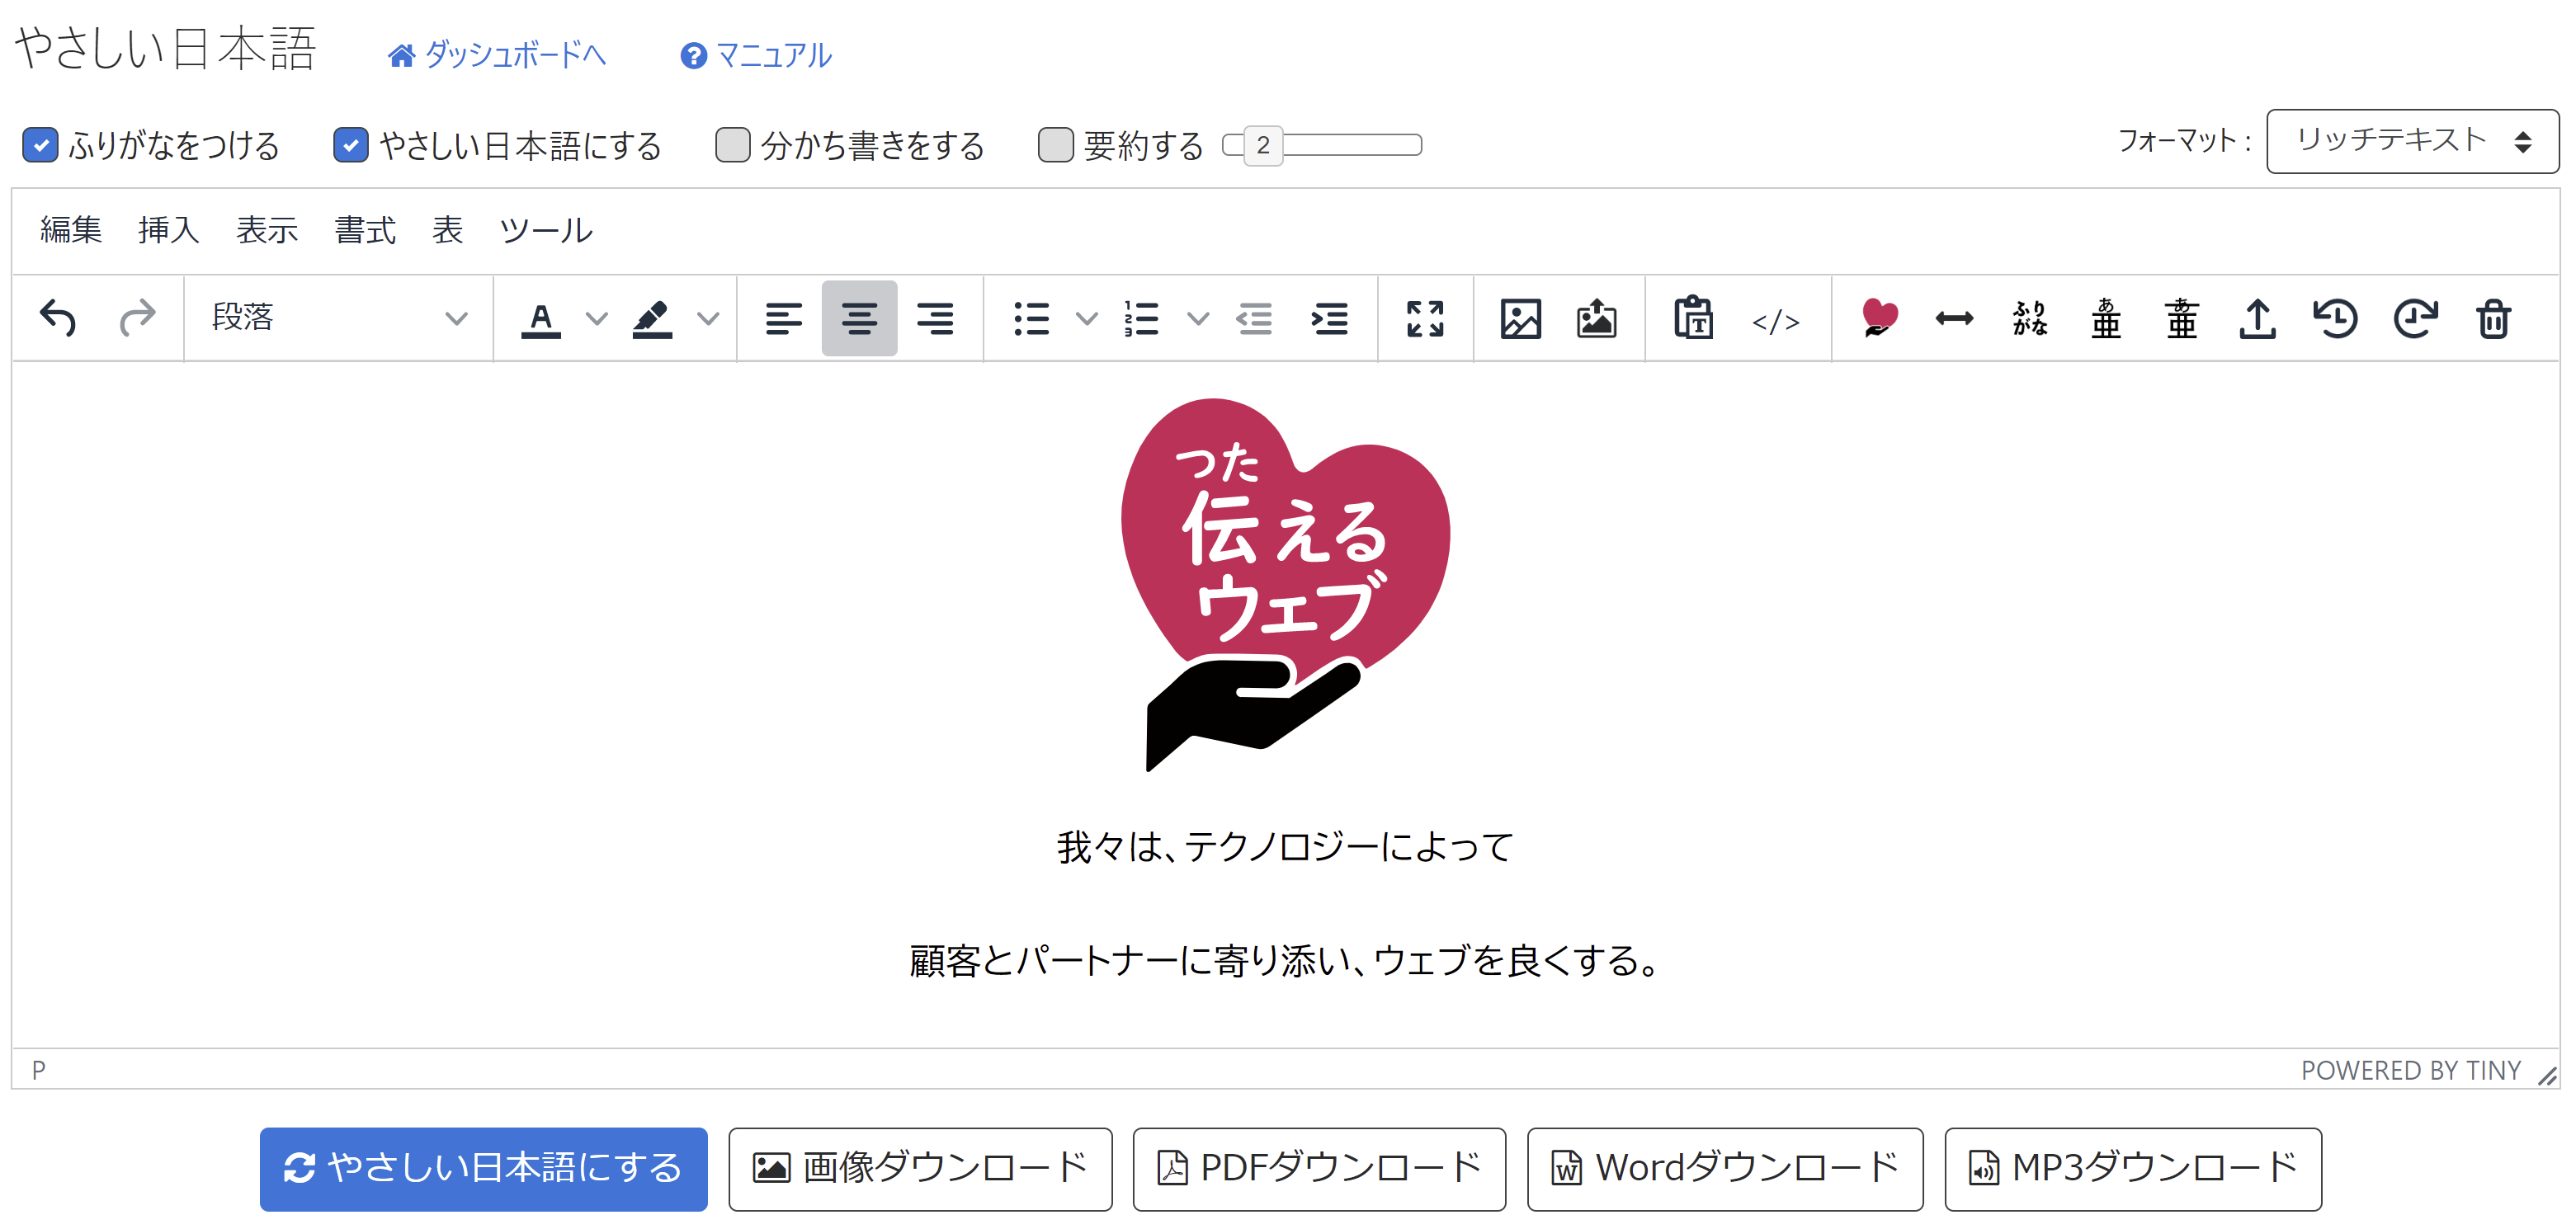Open the マニュアル help link

(x=756, y=55)
